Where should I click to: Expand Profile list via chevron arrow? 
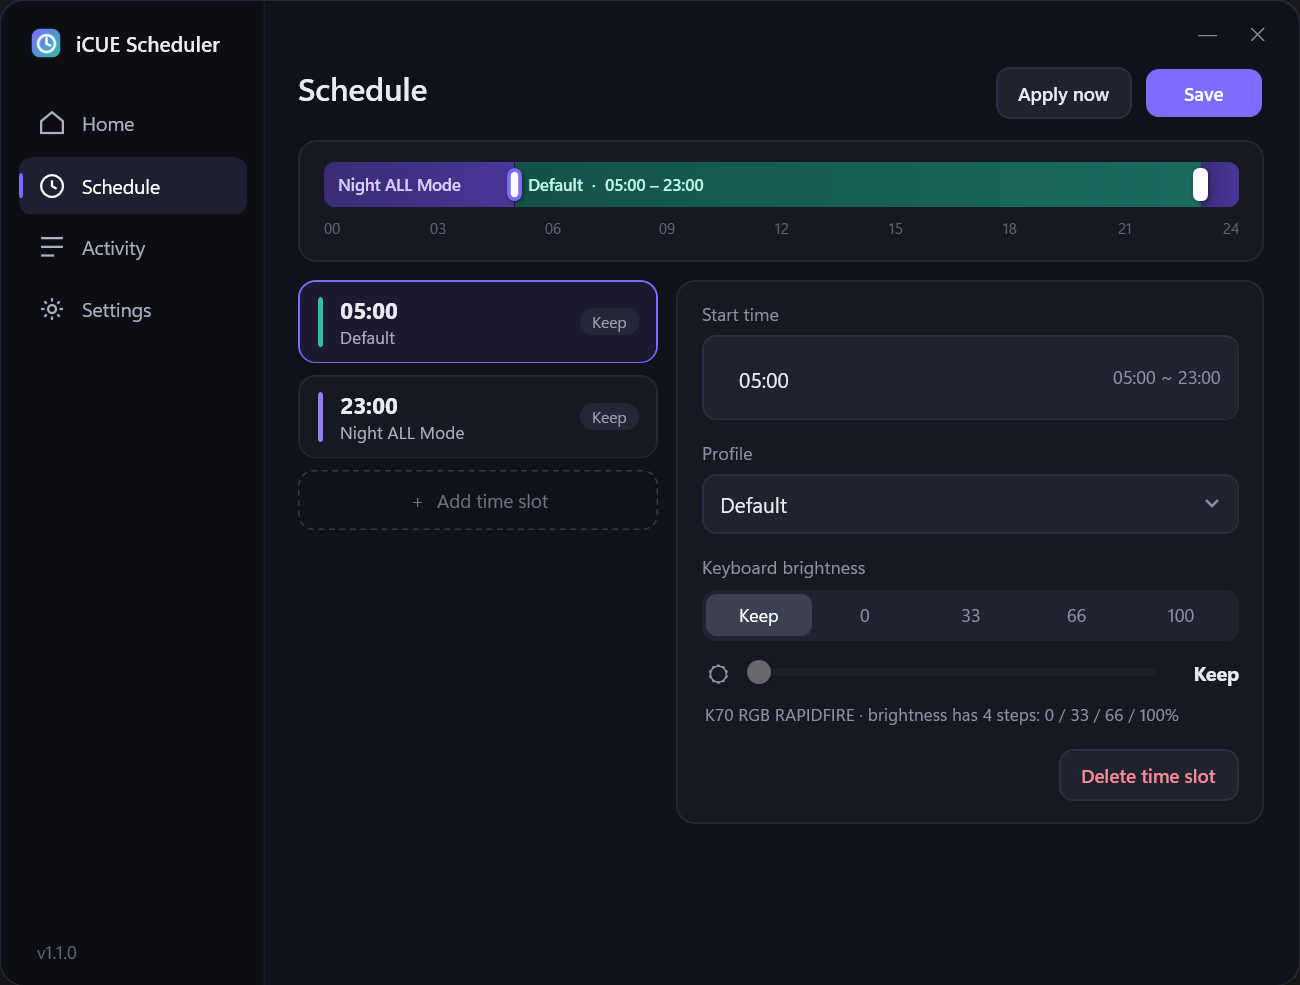pyautogui.click(x=1212, y=503)
